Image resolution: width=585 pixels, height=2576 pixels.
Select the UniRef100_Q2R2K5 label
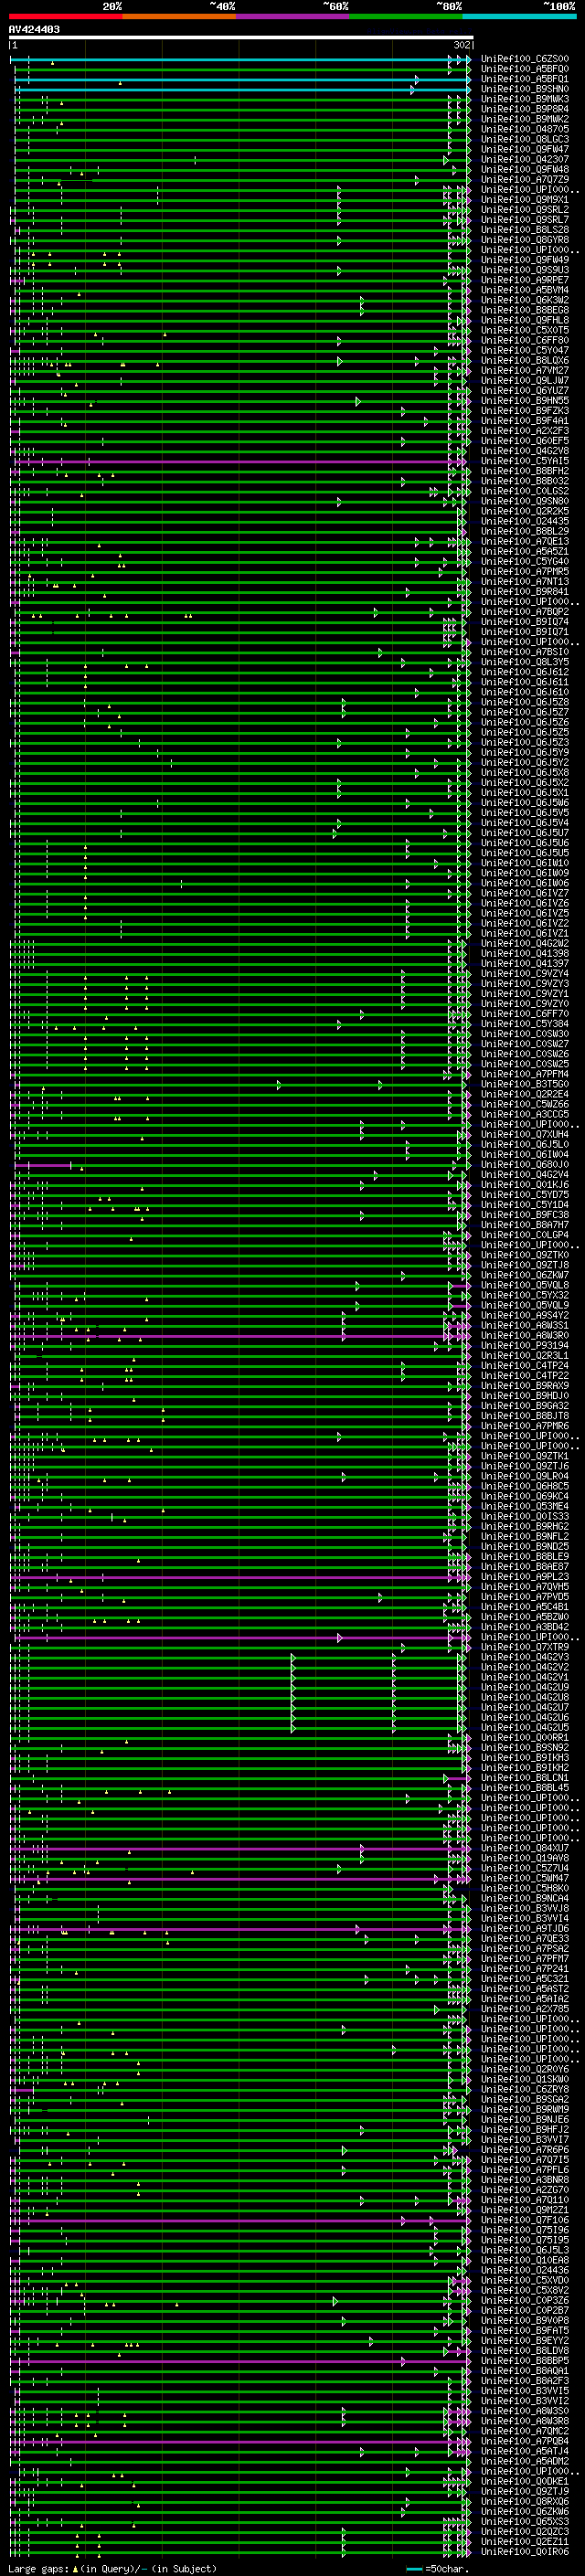(525, 511)
